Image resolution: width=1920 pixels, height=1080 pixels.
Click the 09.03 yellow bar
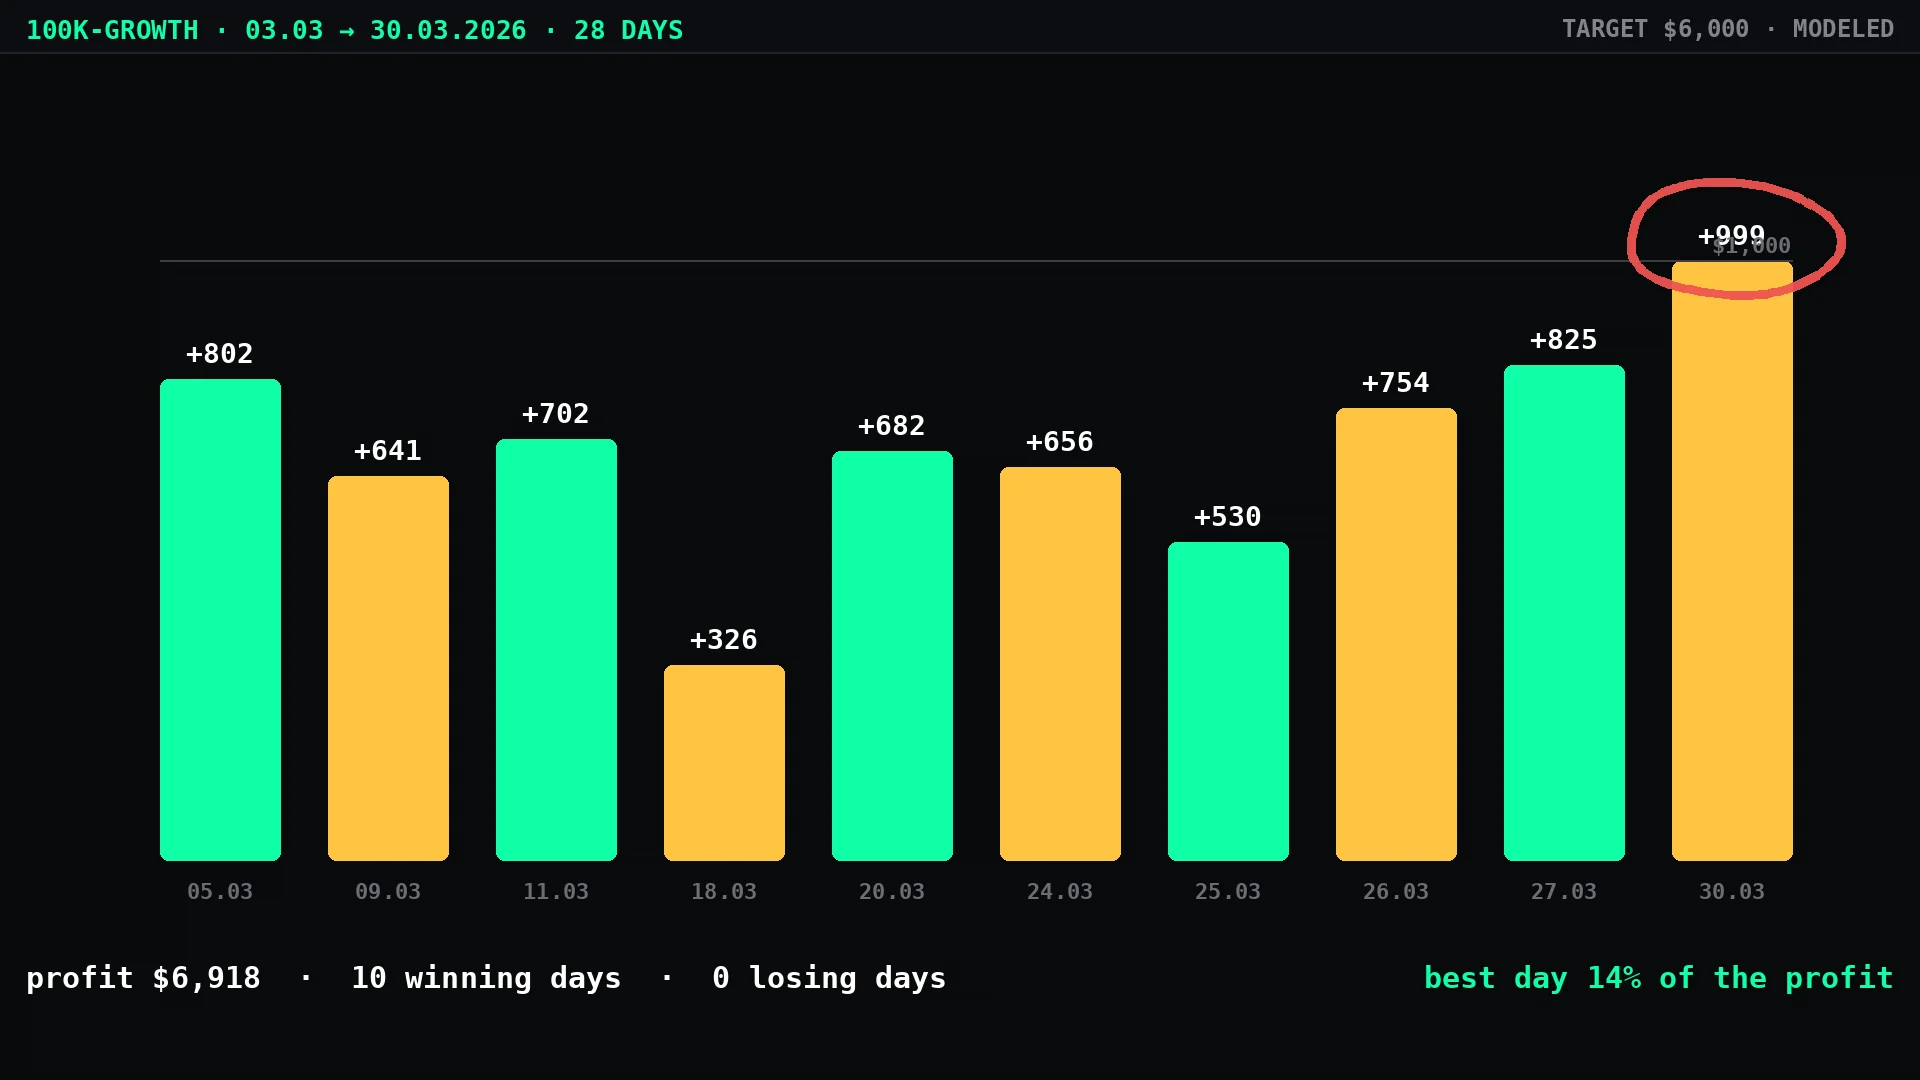[388, 668]
